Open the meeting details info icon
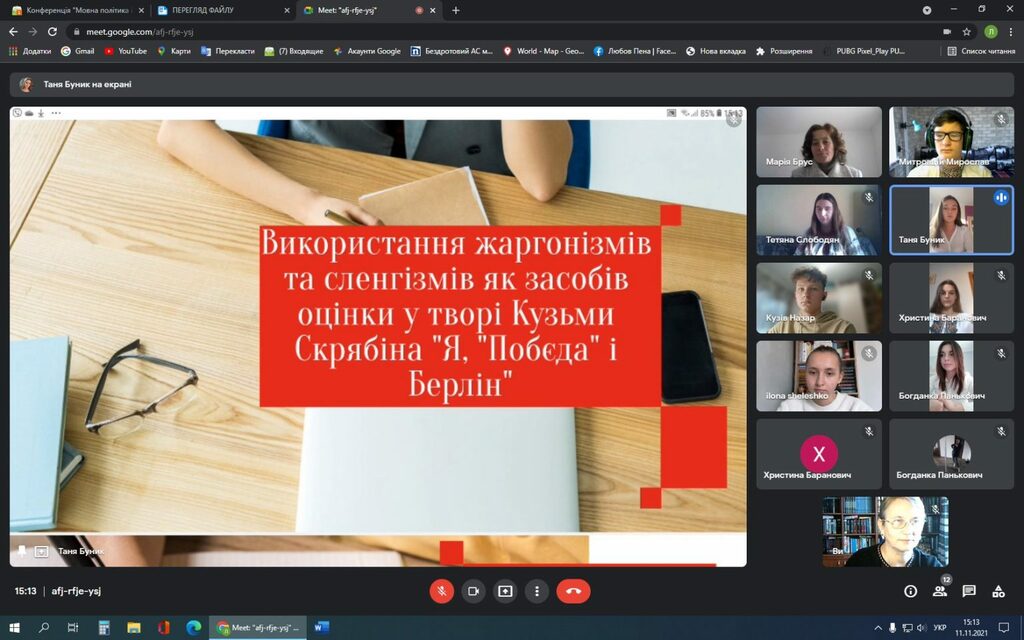 pos(910,591)
